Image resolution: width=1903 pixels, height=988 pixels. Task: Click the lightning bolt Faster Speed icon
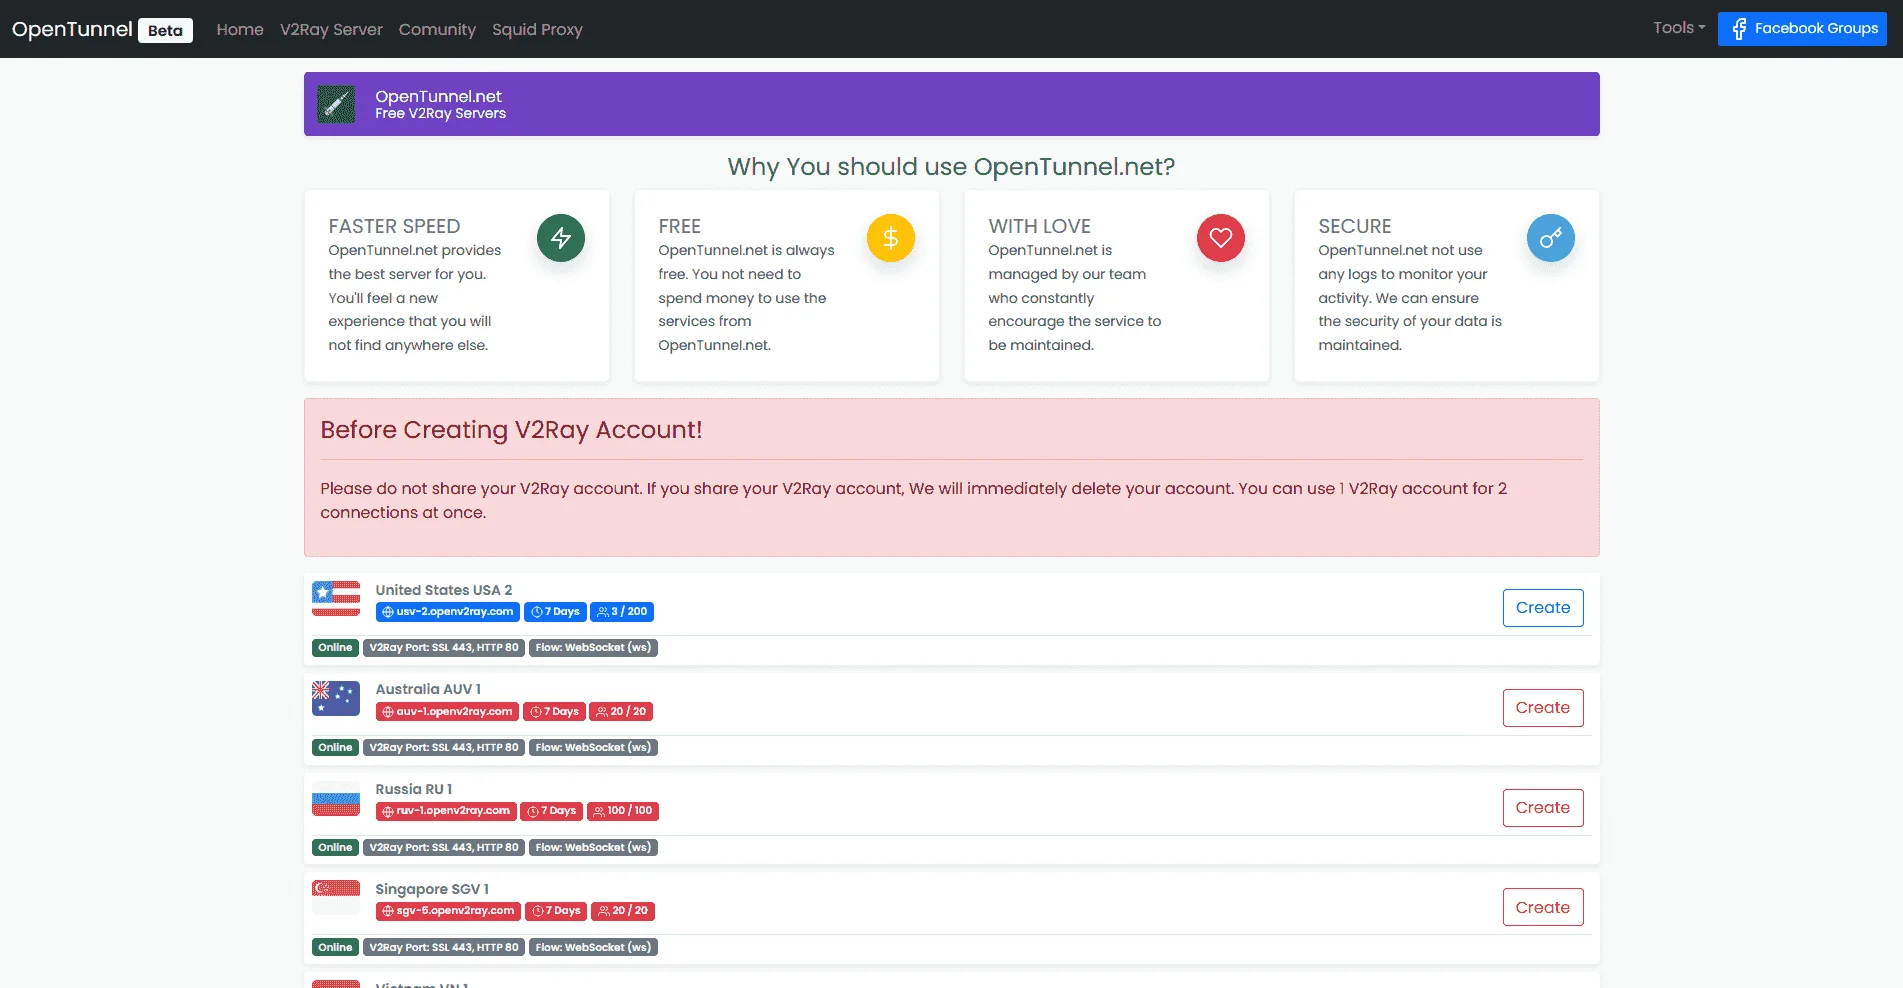(561, 238)
